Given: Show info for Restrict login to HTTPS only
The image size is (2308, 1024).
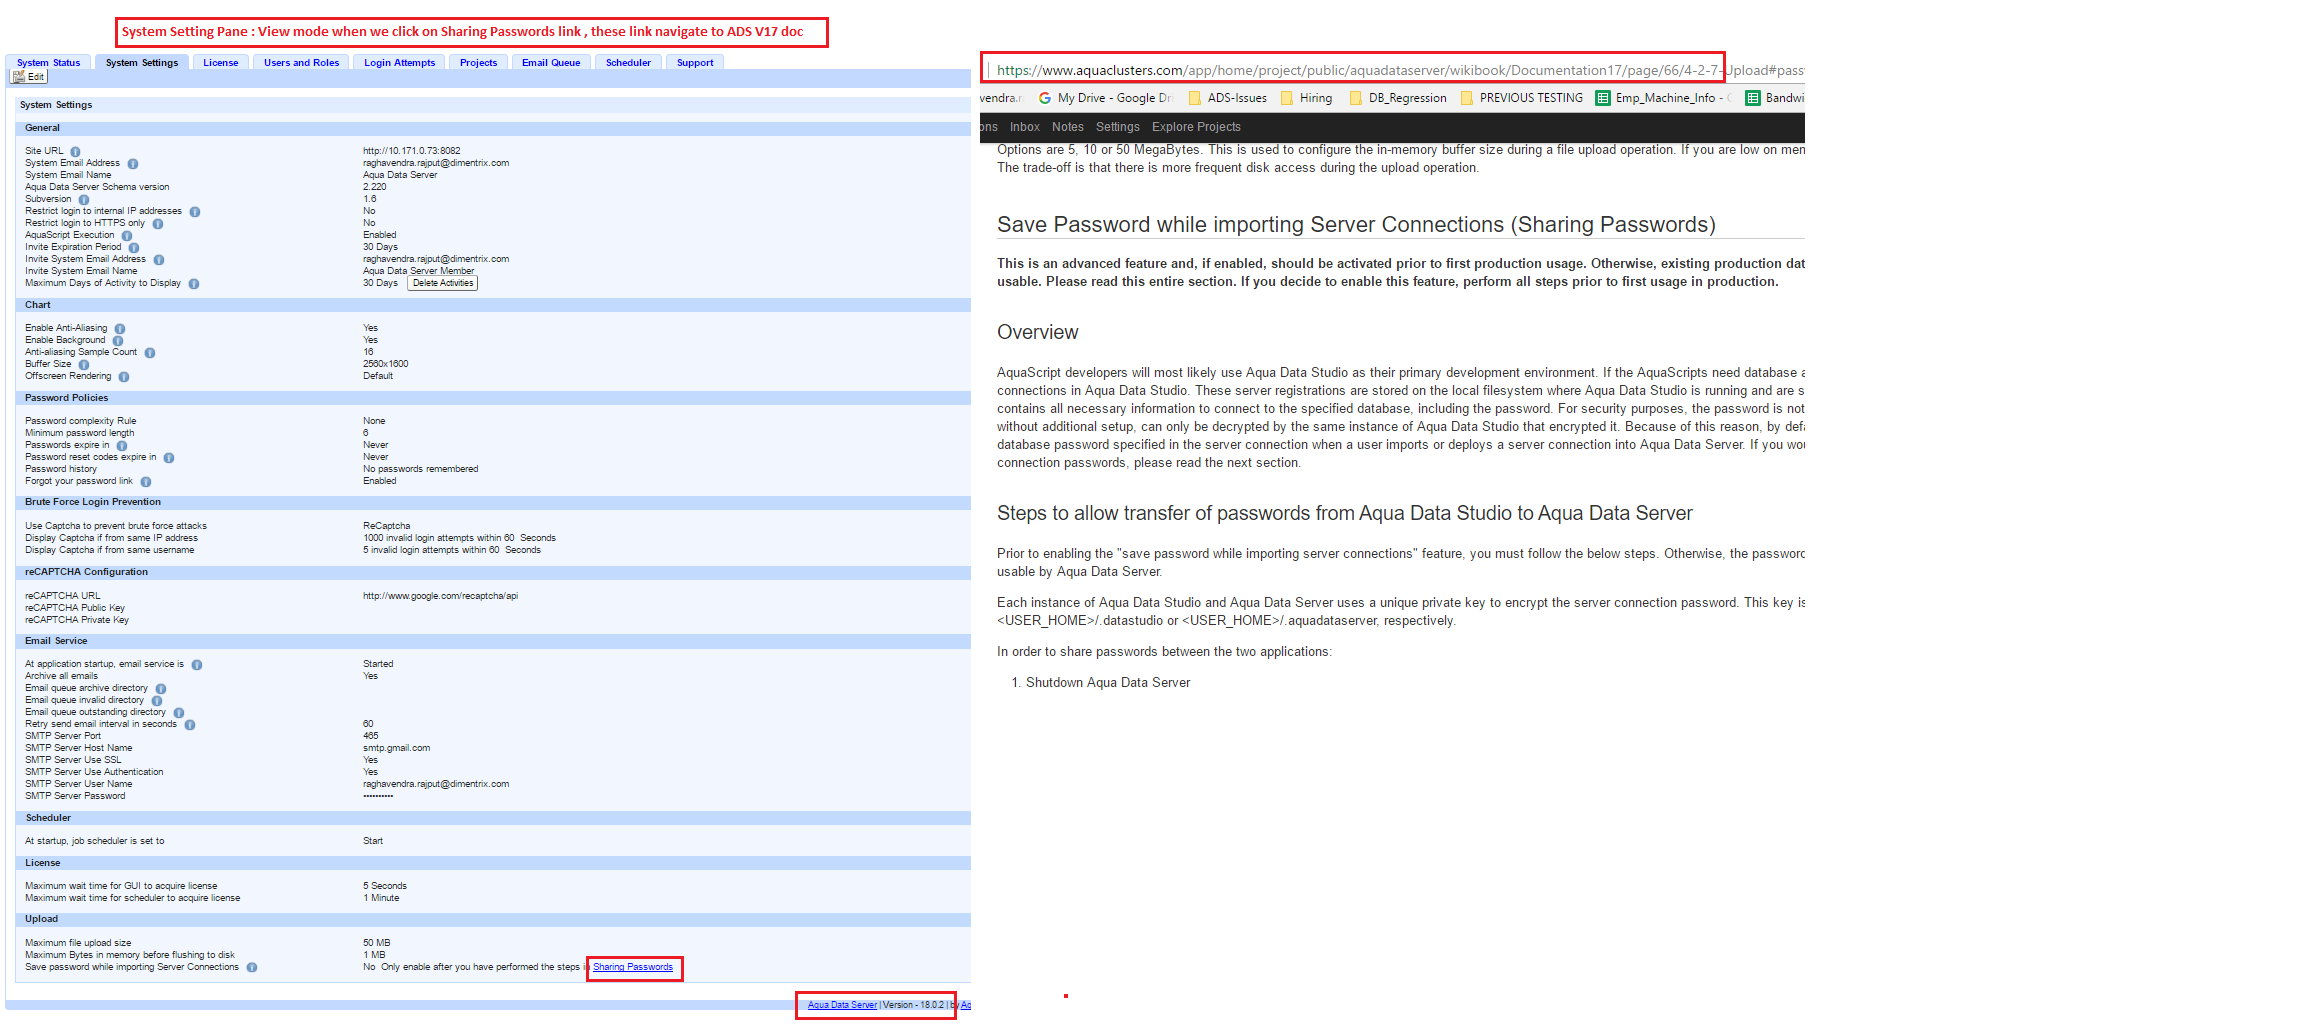Looking at the screenshot, I should tap(158, 224).
